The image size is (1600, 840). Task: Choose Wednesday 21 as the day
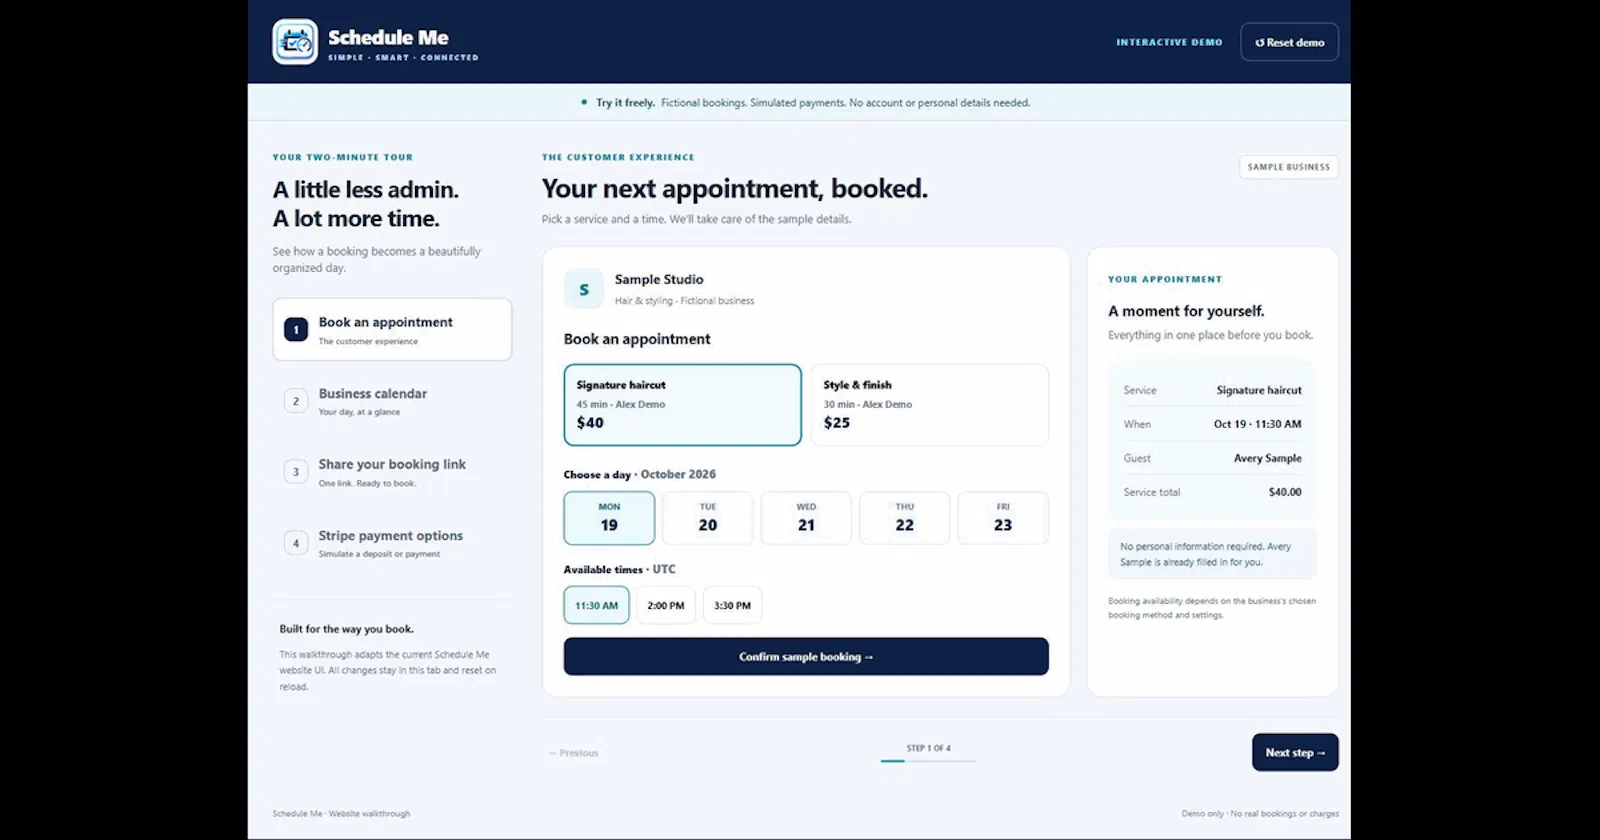pyautogui.click(x=806, y=518)
